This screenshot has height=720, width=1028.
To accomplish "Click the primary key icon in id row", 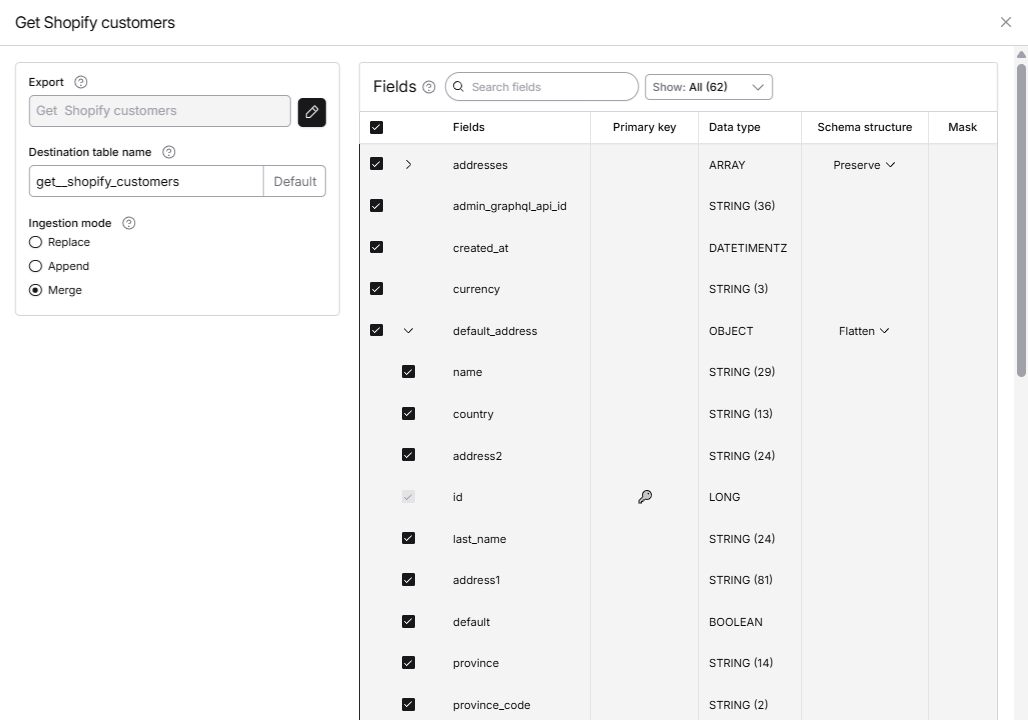I will point(644,497).
